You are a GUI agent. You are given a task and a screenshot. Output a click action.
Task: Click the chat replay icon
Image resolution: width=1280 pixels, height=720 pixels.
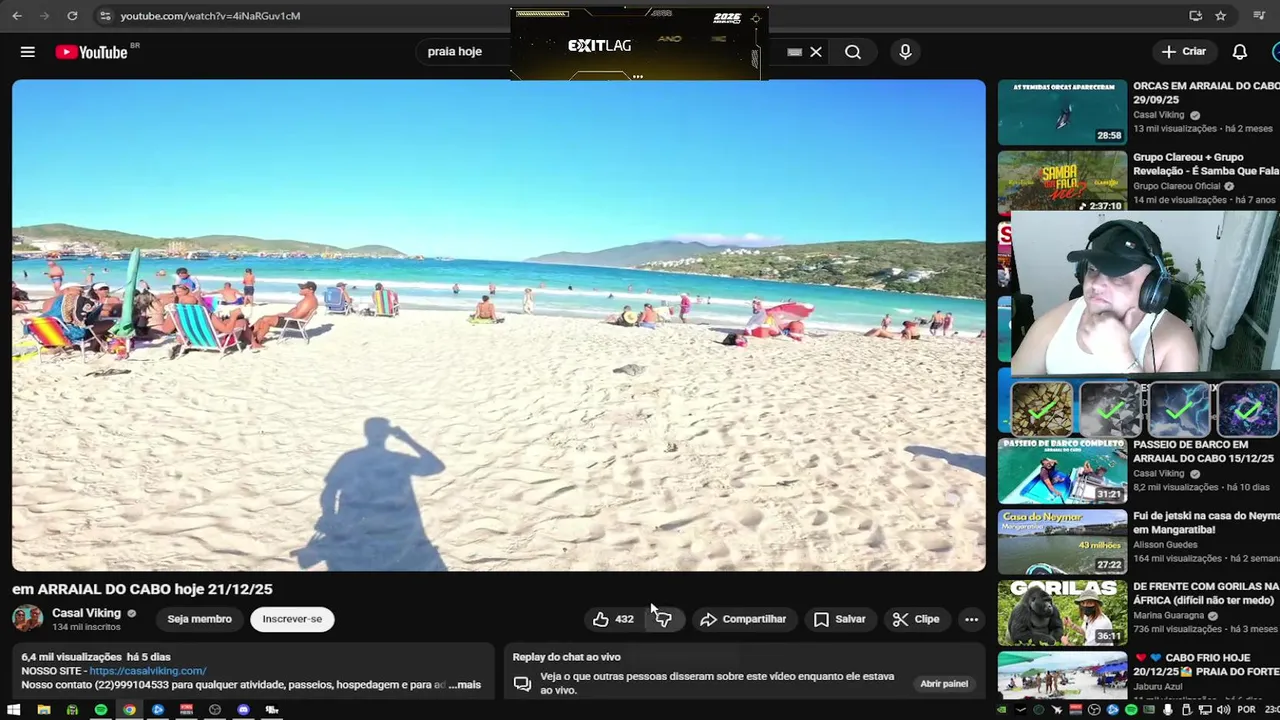(x=522, y=684)
